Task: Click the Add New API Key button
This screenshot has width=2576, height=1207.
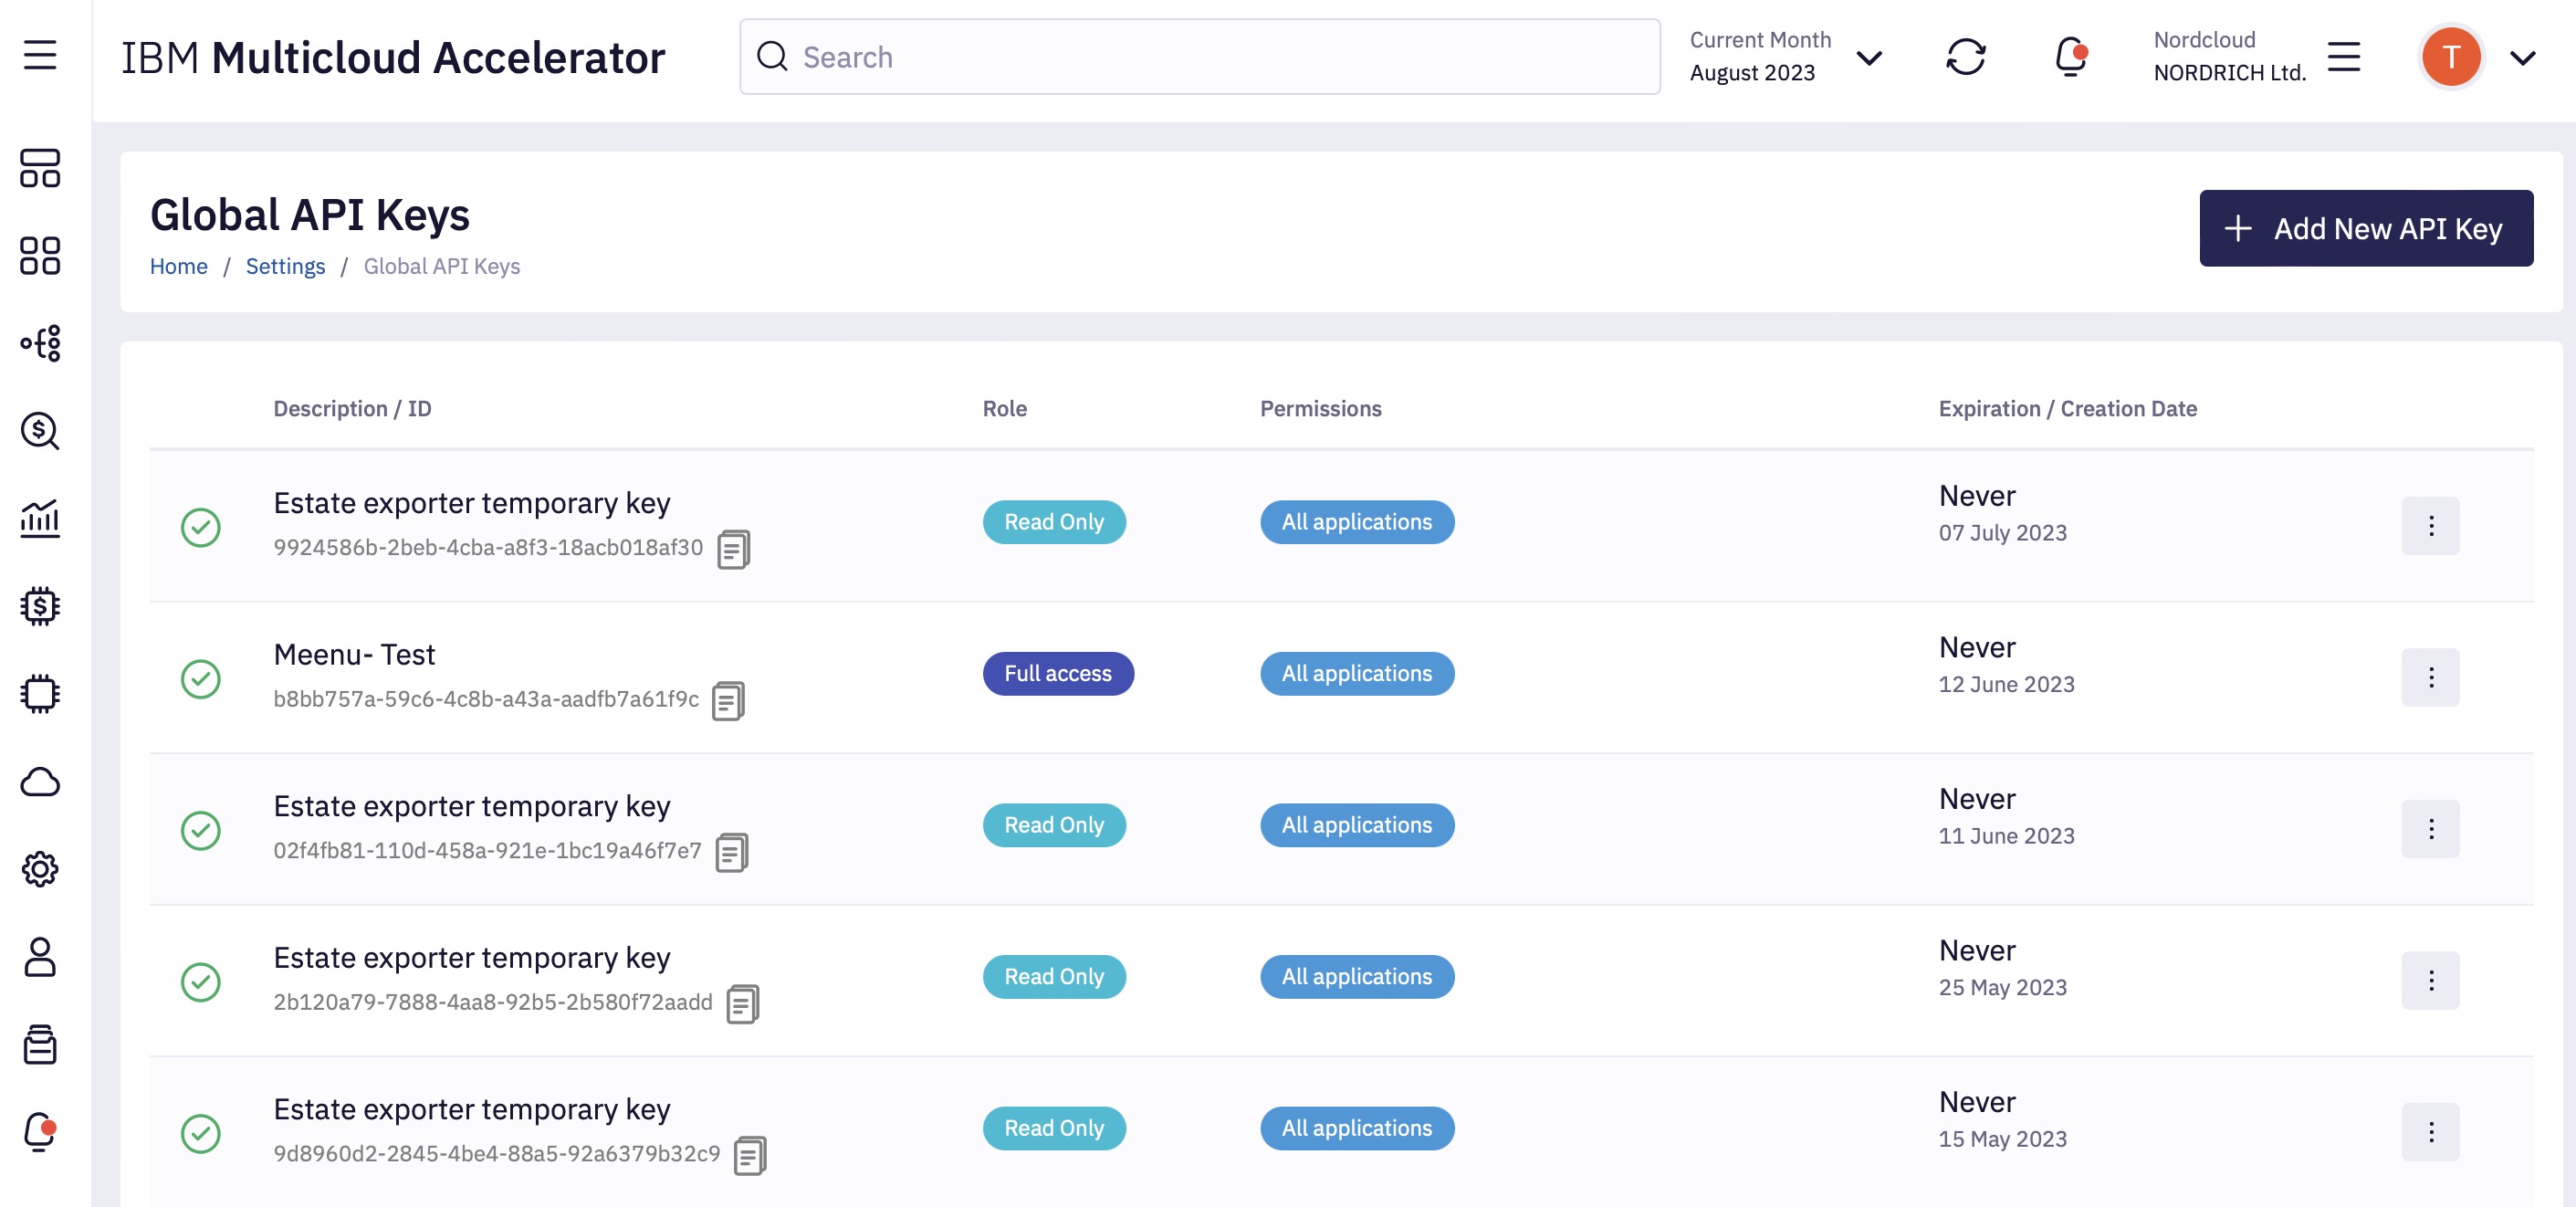Action: pos(2365,228)
